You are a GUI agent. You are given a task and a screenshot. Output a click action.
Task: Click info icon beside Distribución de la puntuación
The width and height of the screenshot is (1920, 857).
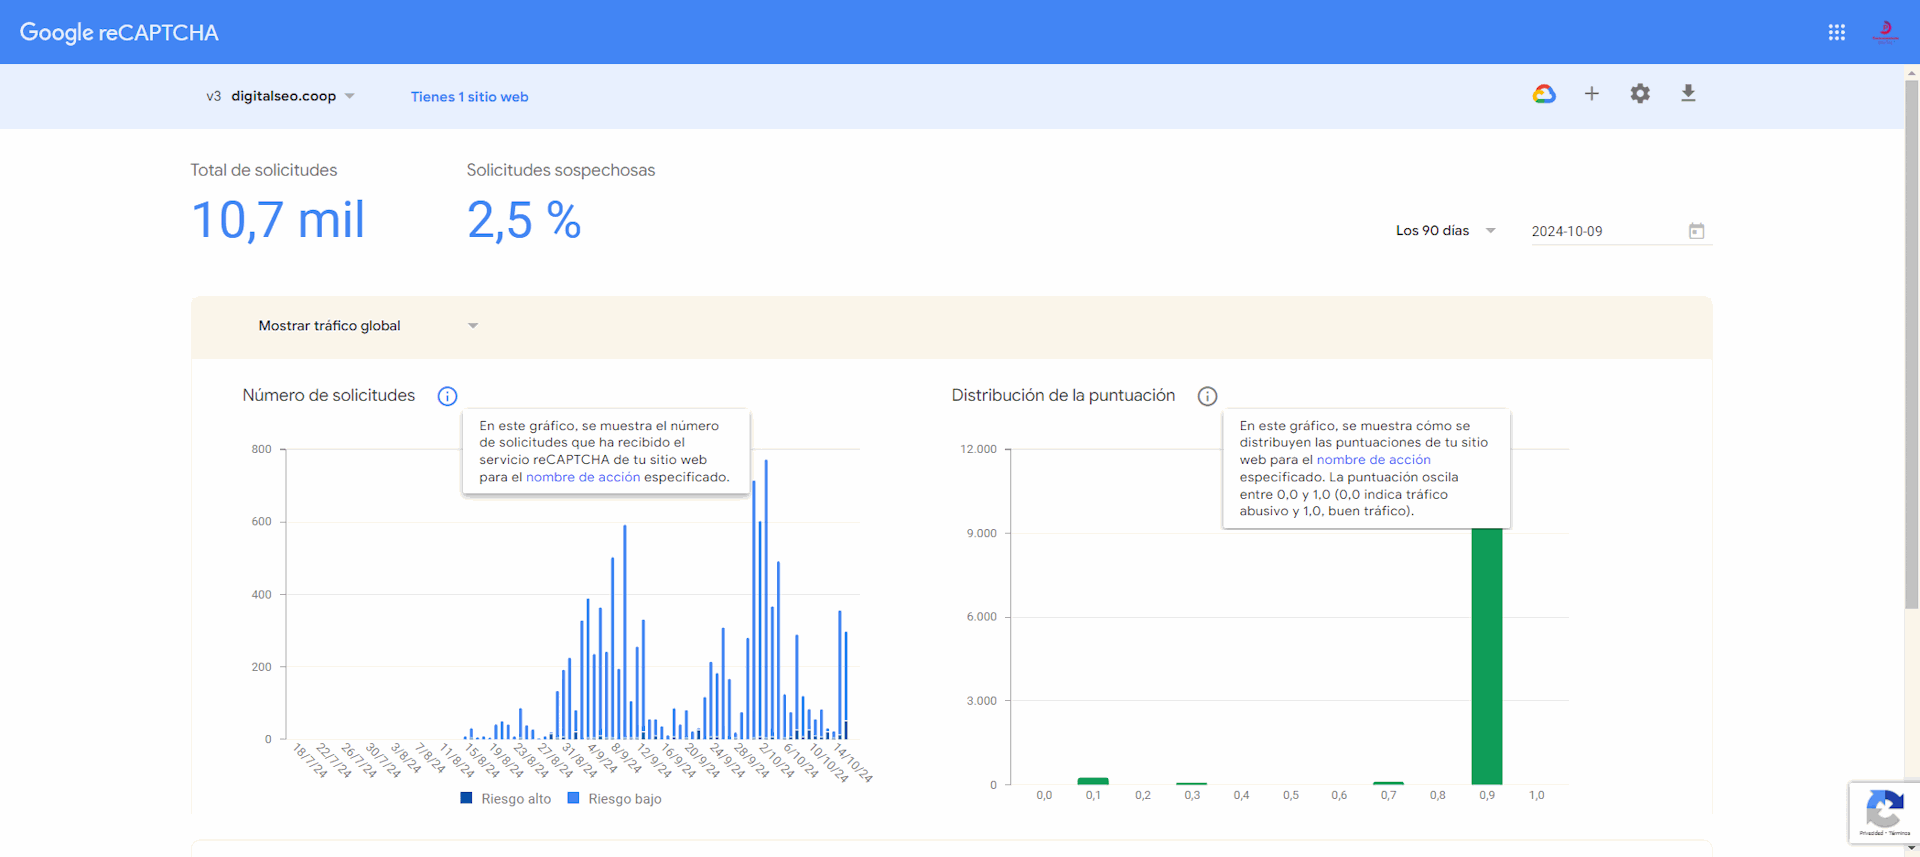click(x=1207, y=396)
